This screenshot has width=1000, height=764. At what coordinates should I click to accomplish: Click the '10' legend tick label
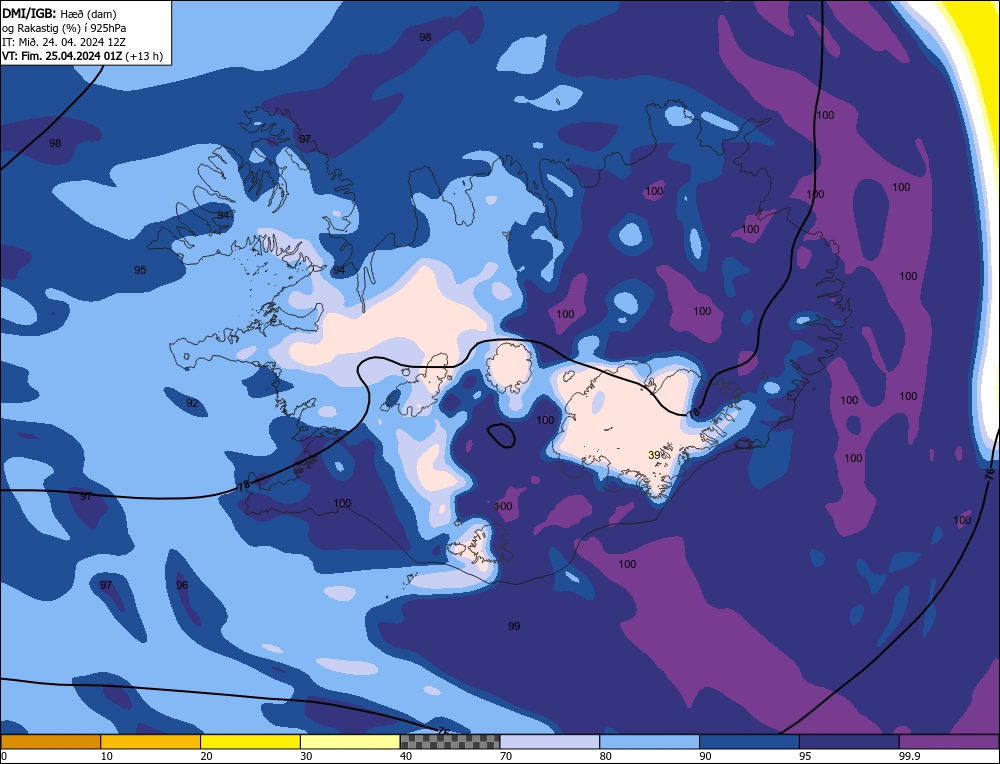(107, 756)
